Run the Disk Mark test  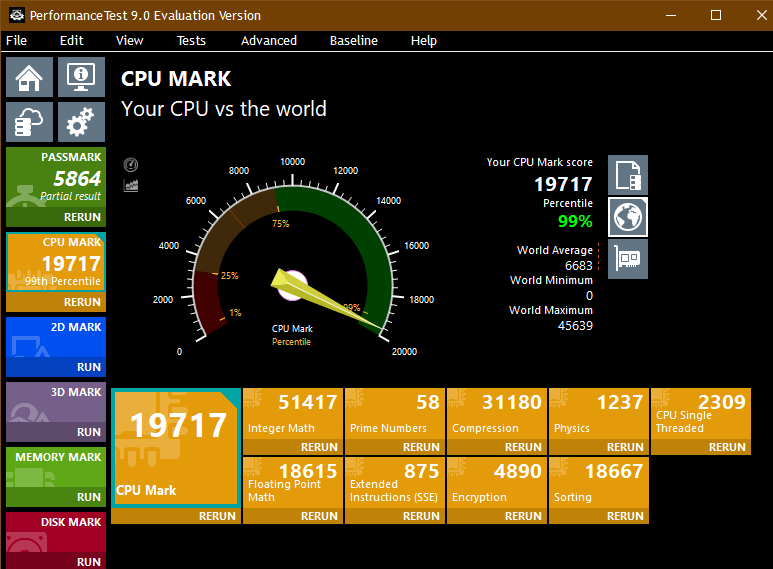pyautogui.click(x=56, y=562)
